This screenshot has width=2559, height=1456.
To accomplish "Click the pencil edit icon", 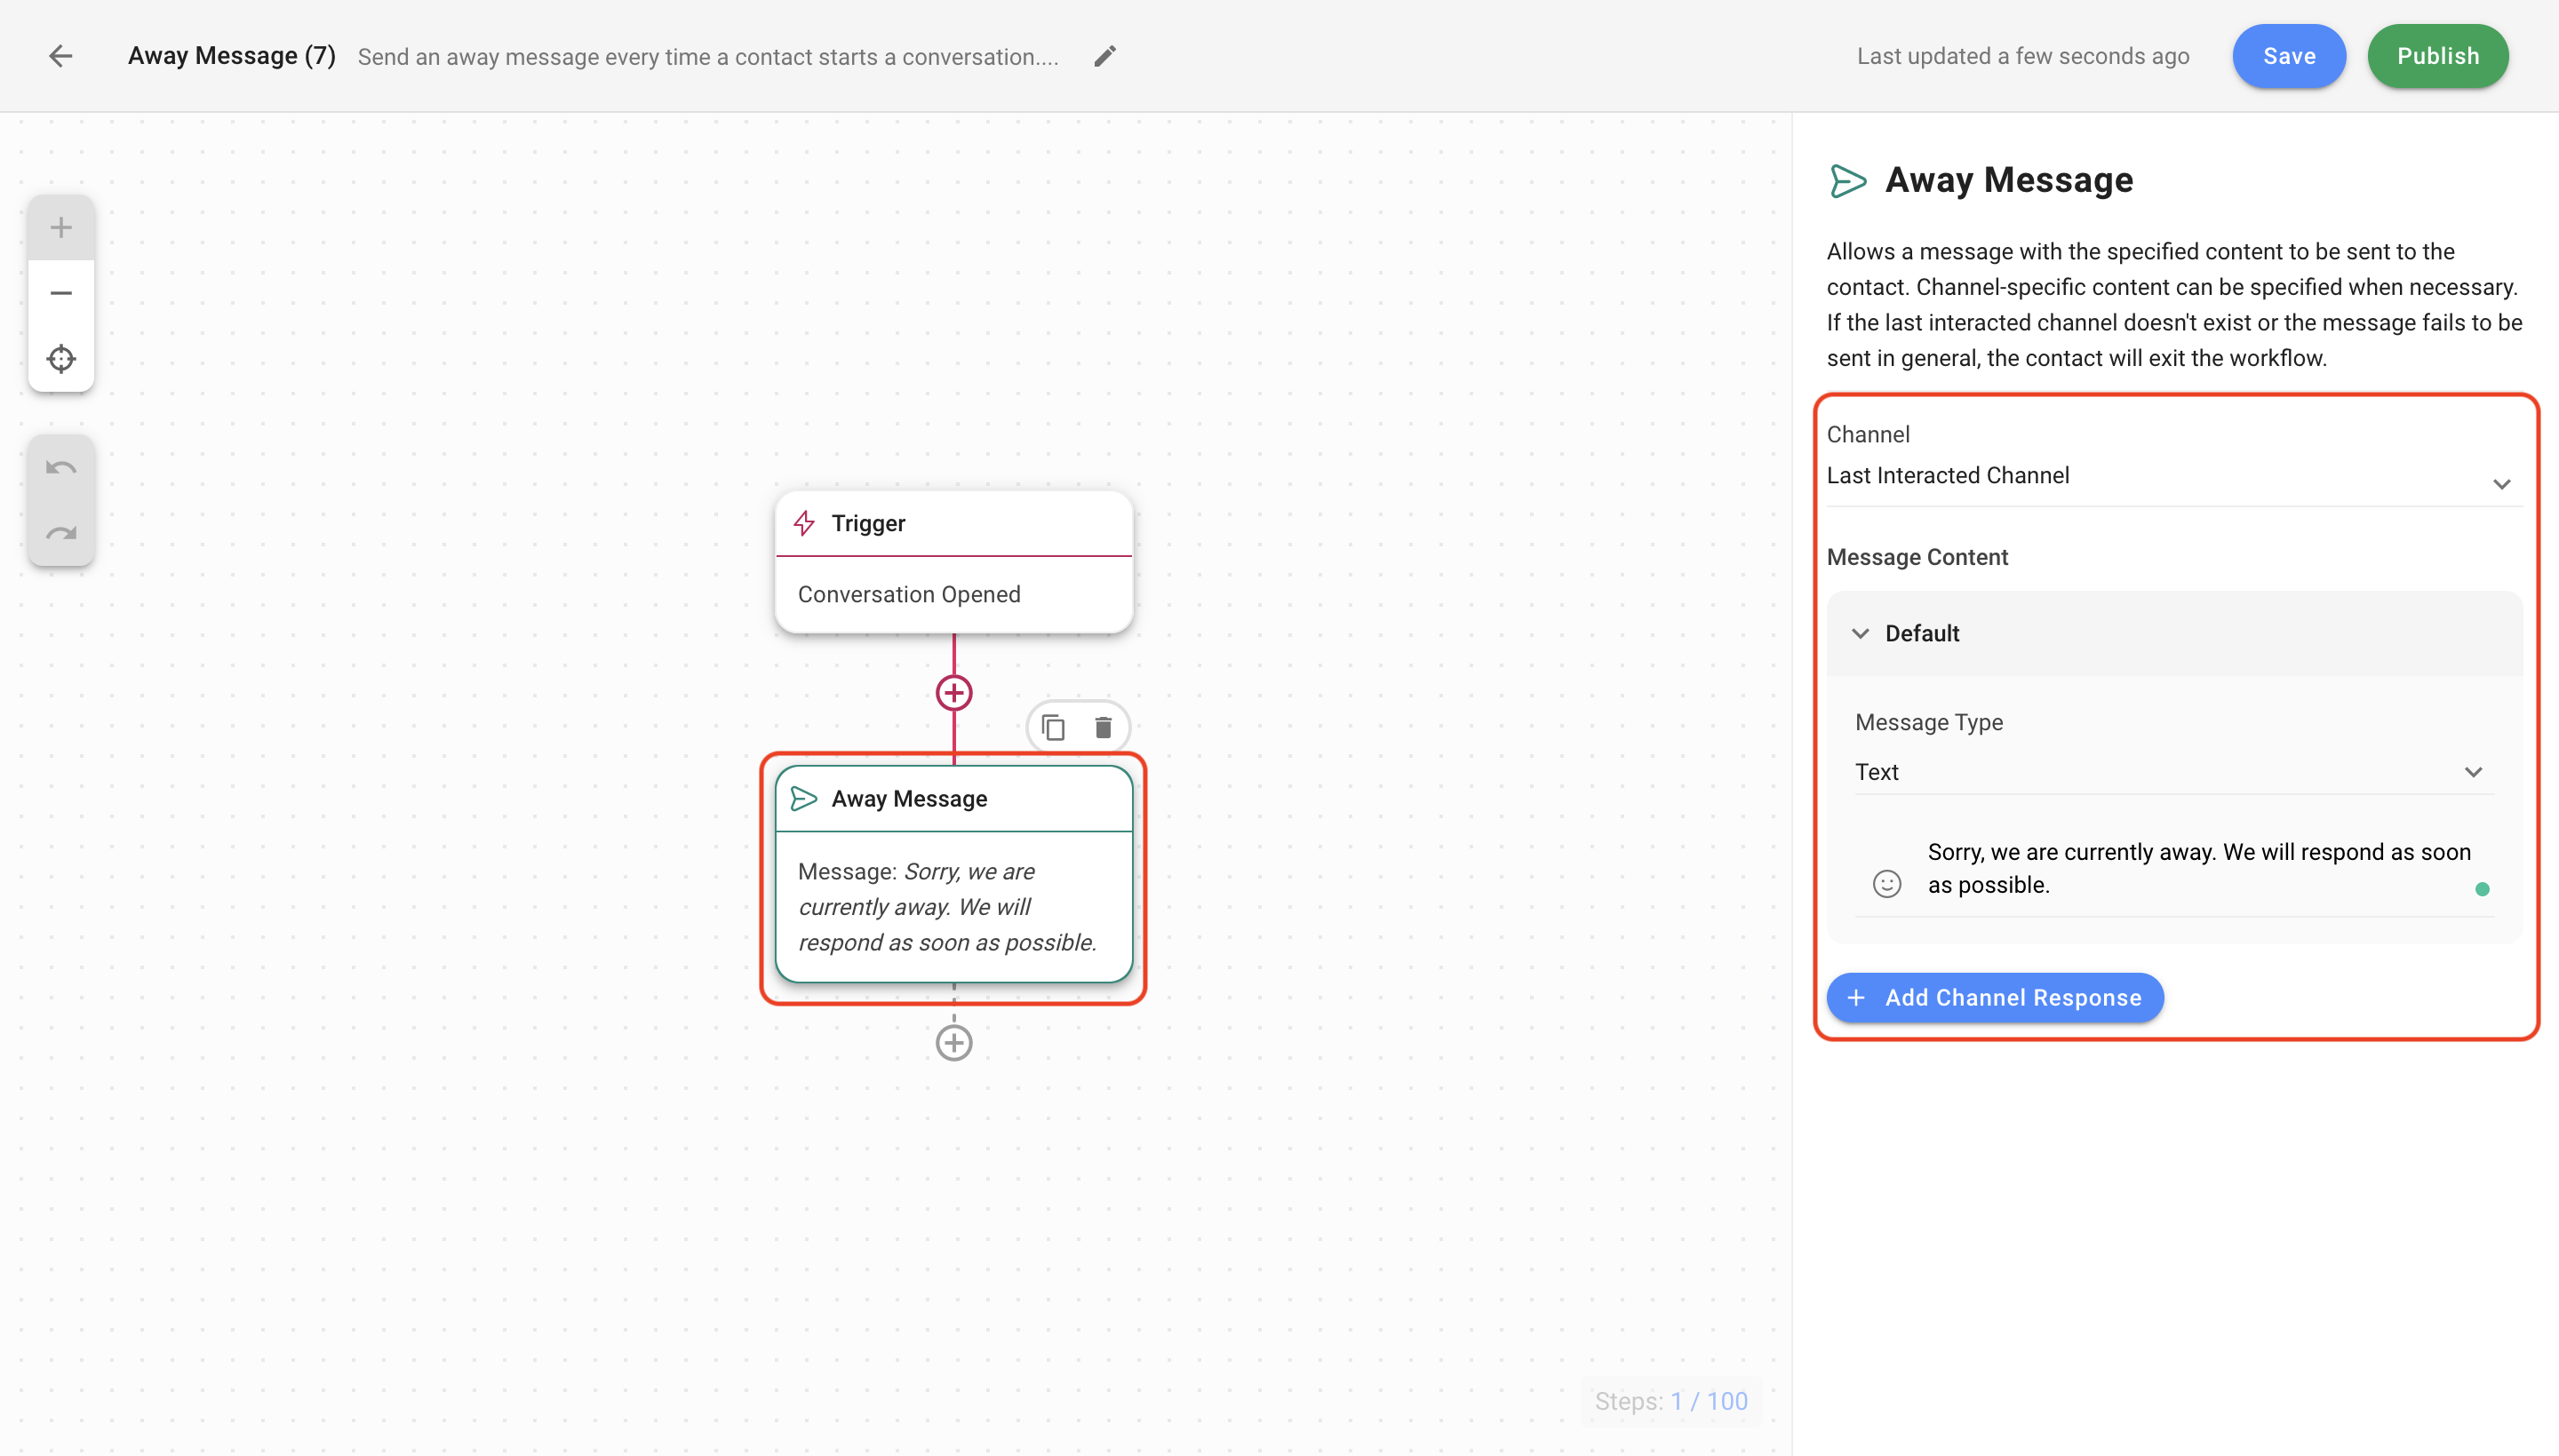I will coord(1104,56).
